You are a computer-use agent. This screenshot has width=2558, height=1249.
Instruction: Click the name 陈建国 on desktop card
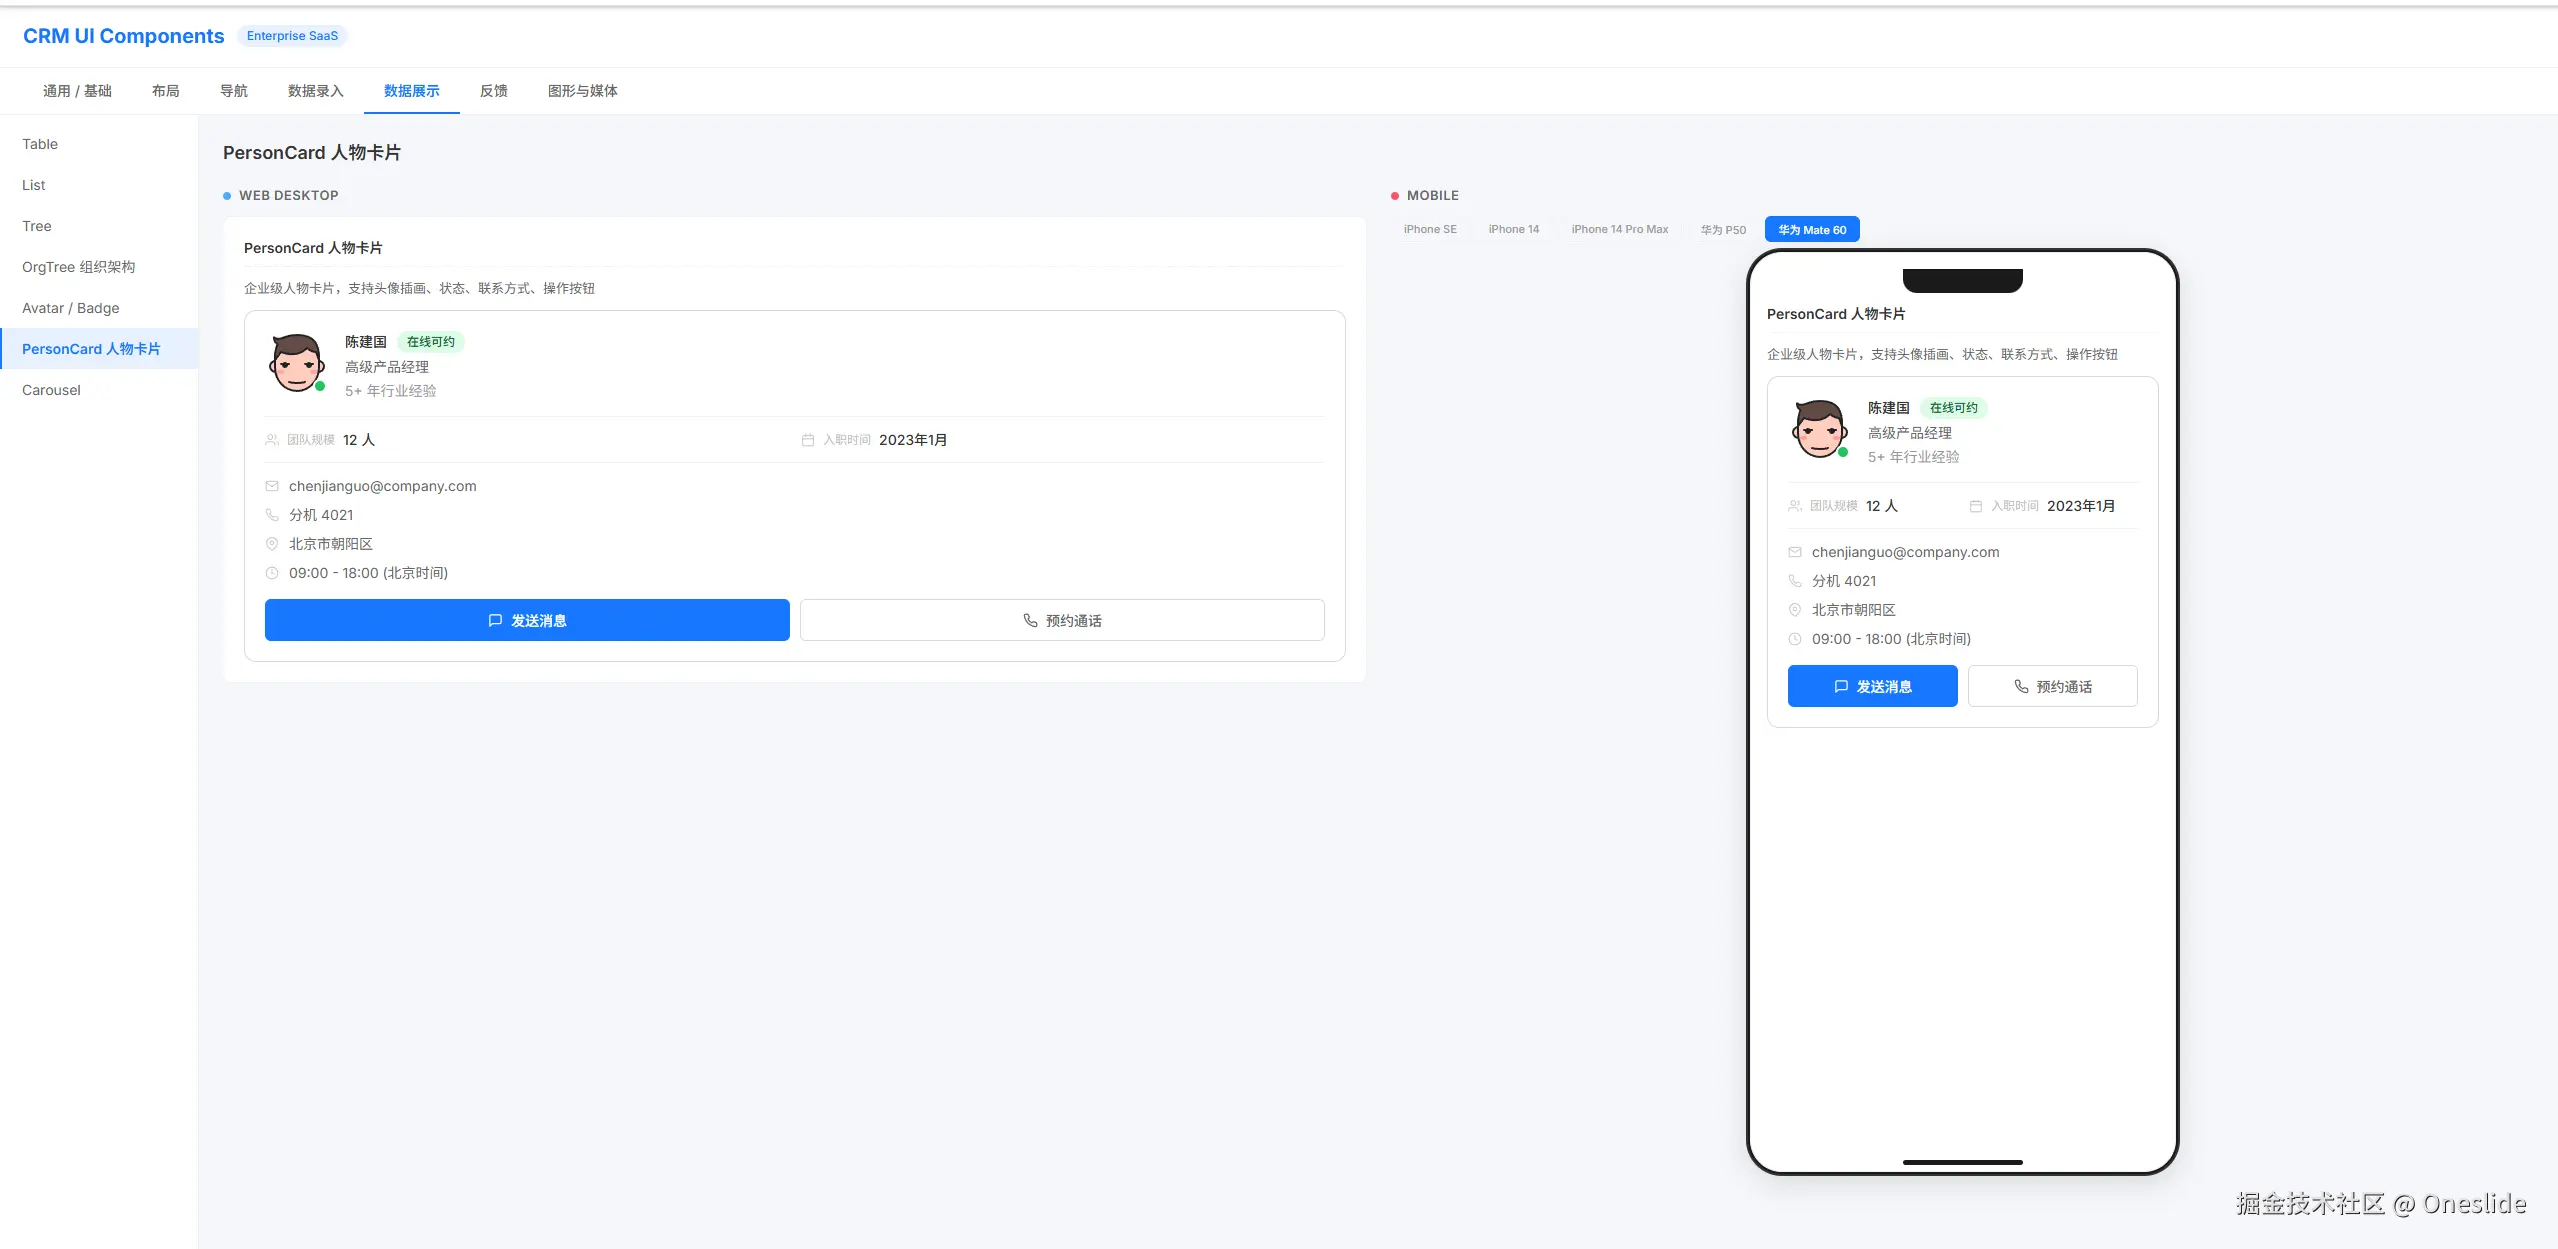tap(366, 342)
